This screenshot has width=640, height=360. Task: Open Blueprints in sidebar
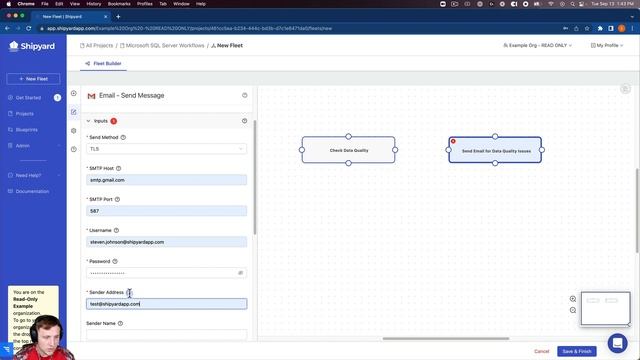pyautogui.click(x=27, y=130)
